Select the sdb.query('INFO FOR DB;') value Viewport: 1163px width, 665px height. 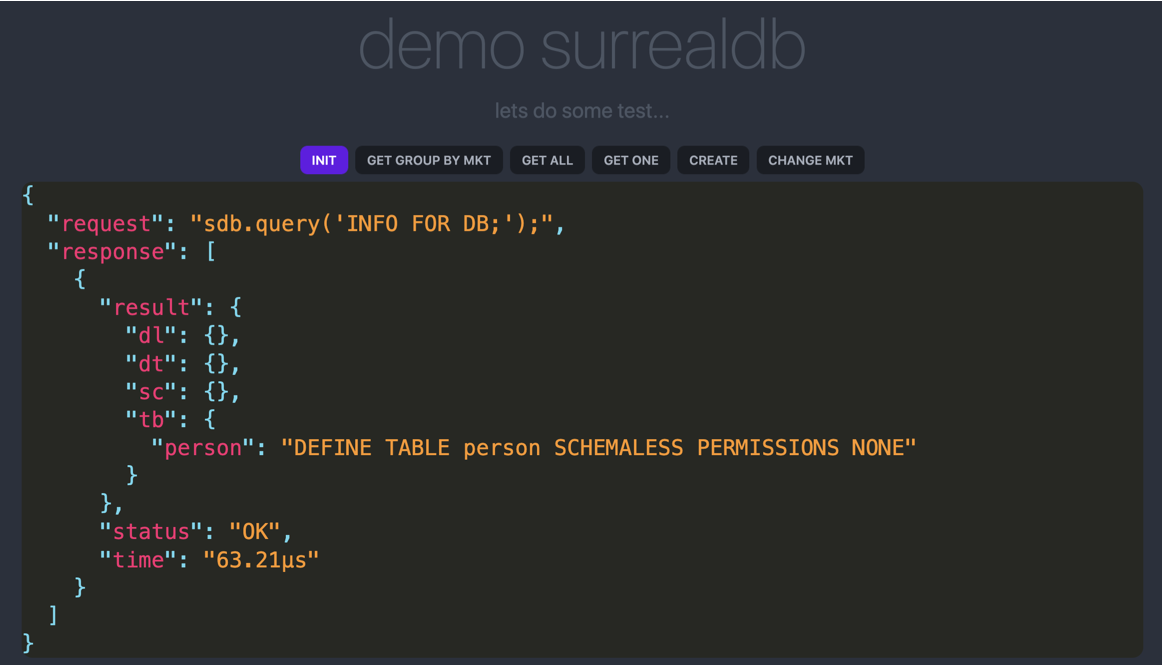coord(371,224)
